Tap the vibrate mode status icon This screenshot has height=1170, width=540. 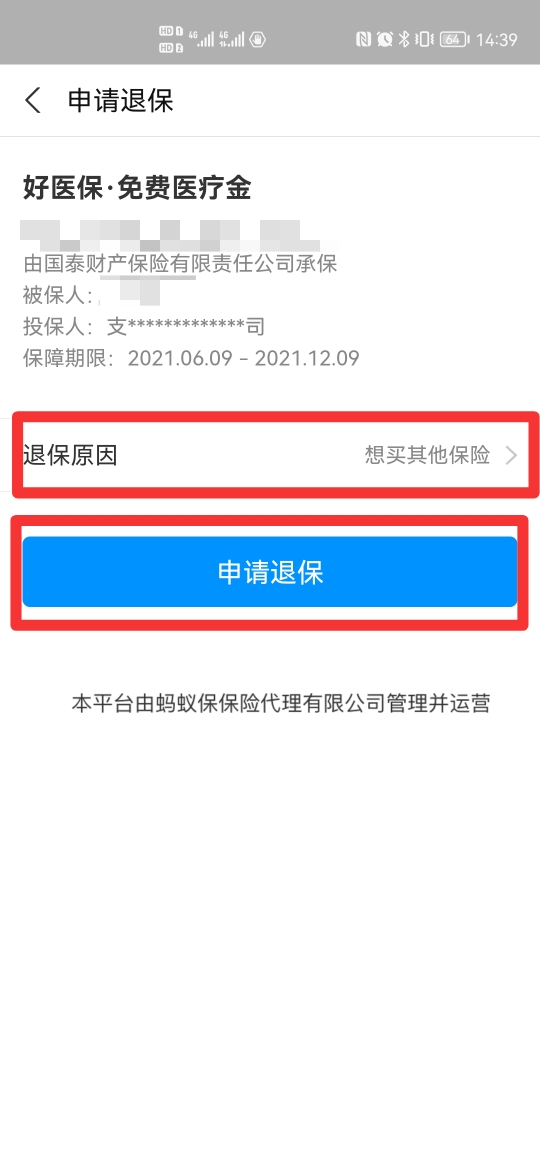[424, 39]
